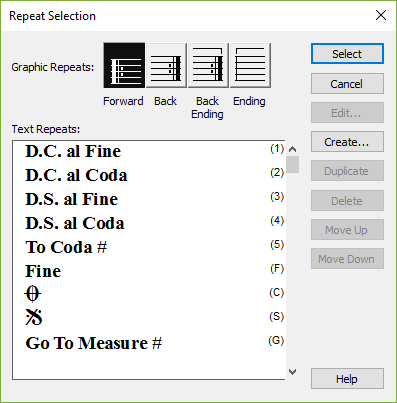Click the Text Repeats scrollbar thumb
Viewport: 397px width, 403px height.
(x=292, y=164)
